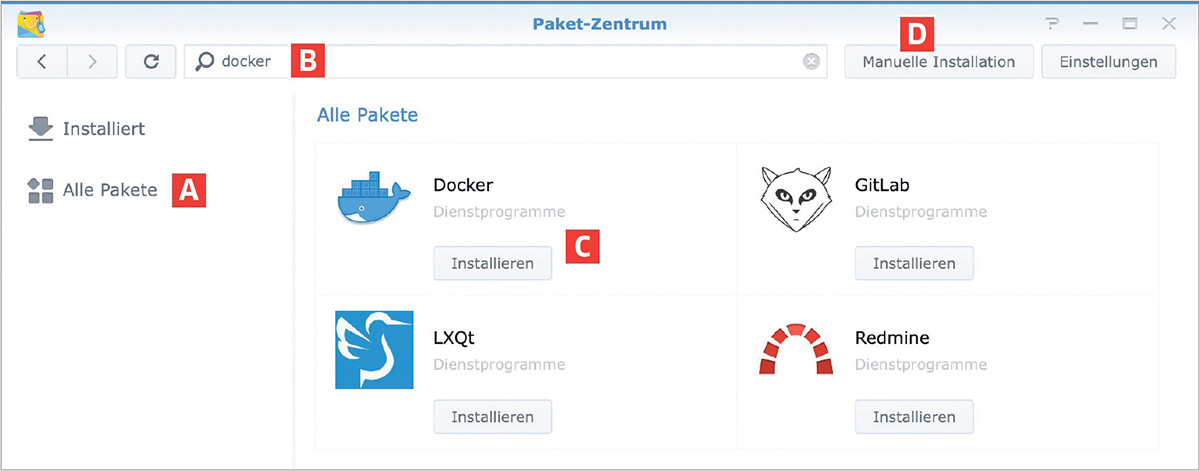Click the back navigation arrow

[42, 62]
